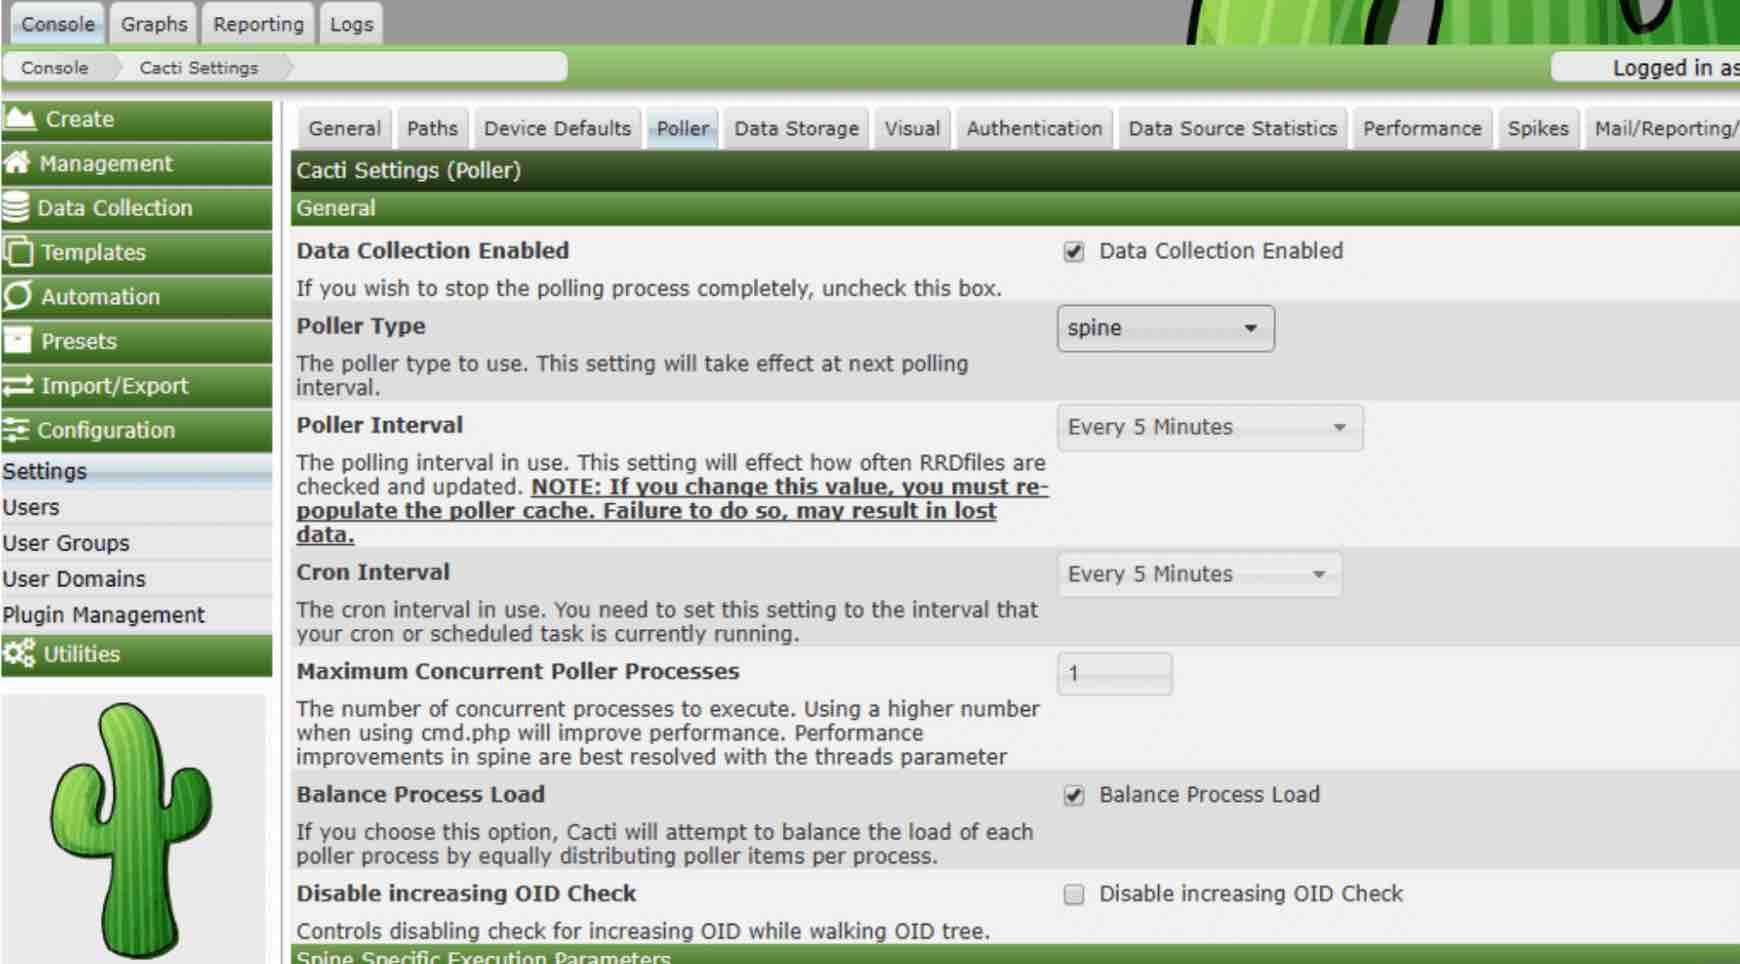
Task: Click Cacti Settings breadcrumb link
Action: [199, 68]
